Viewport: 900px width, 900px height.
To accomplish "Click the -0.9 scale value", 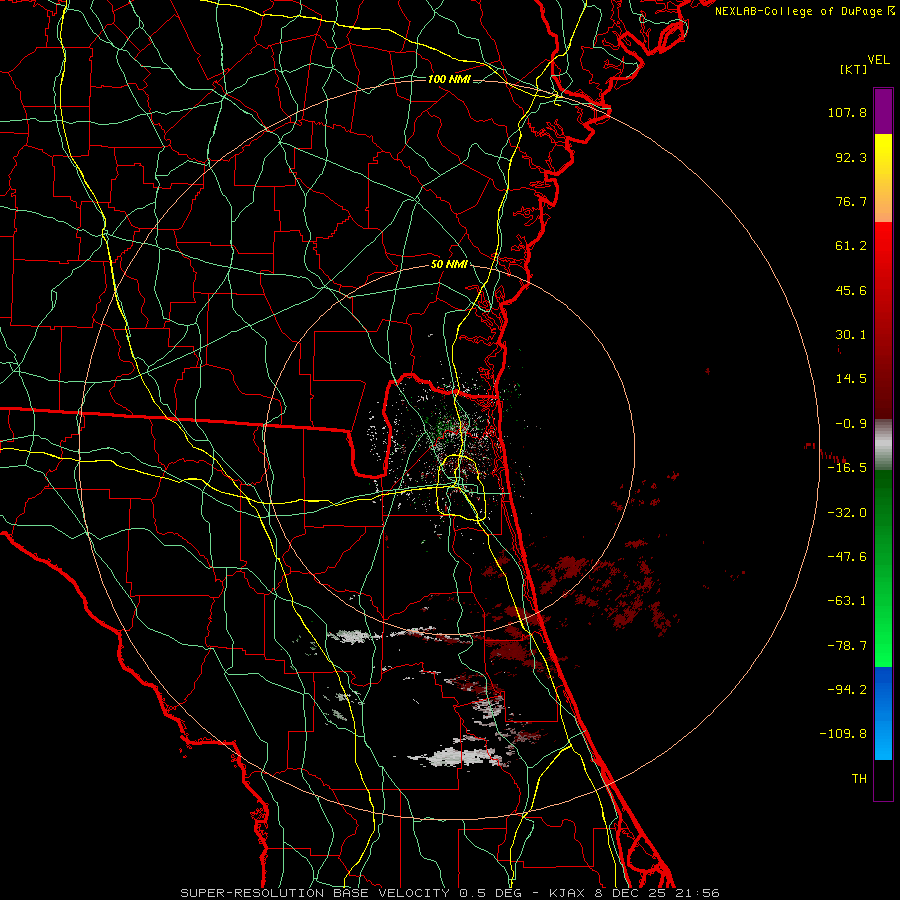I will click(851, 424).
